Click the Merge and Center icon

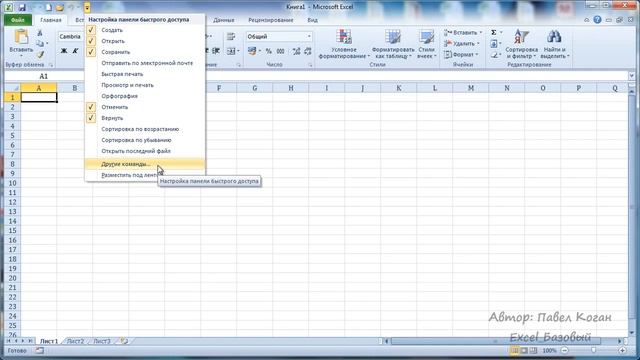pos(231,51)
